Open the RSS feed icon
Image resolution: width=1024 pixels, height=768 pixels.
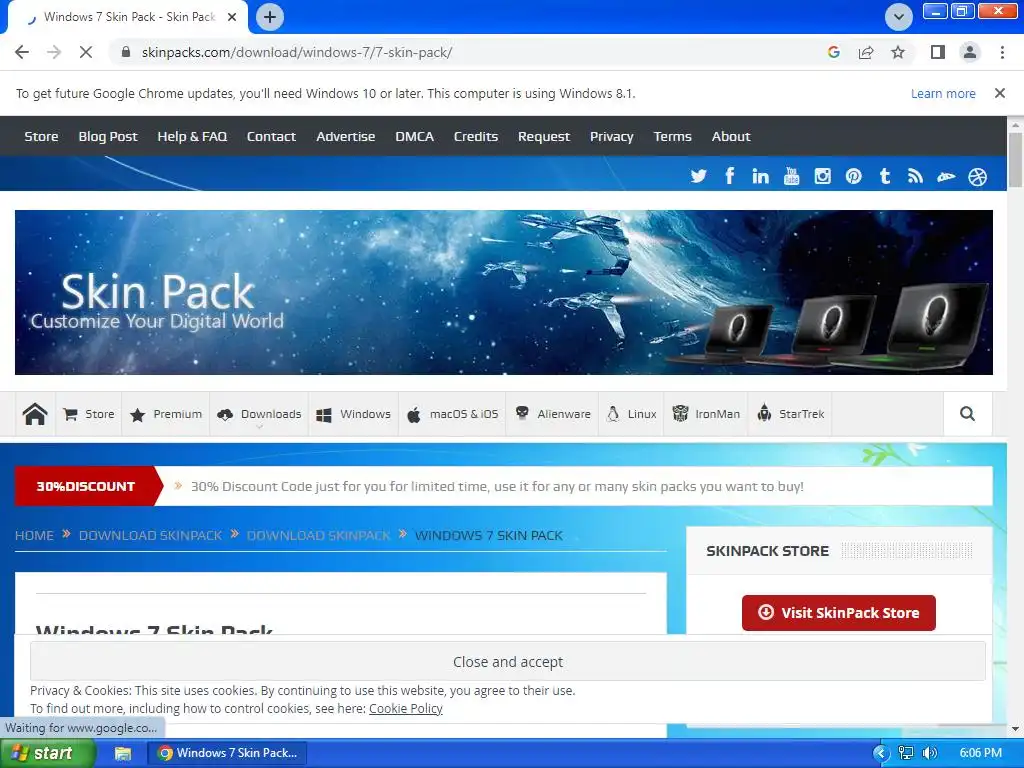tap(916, 176)
